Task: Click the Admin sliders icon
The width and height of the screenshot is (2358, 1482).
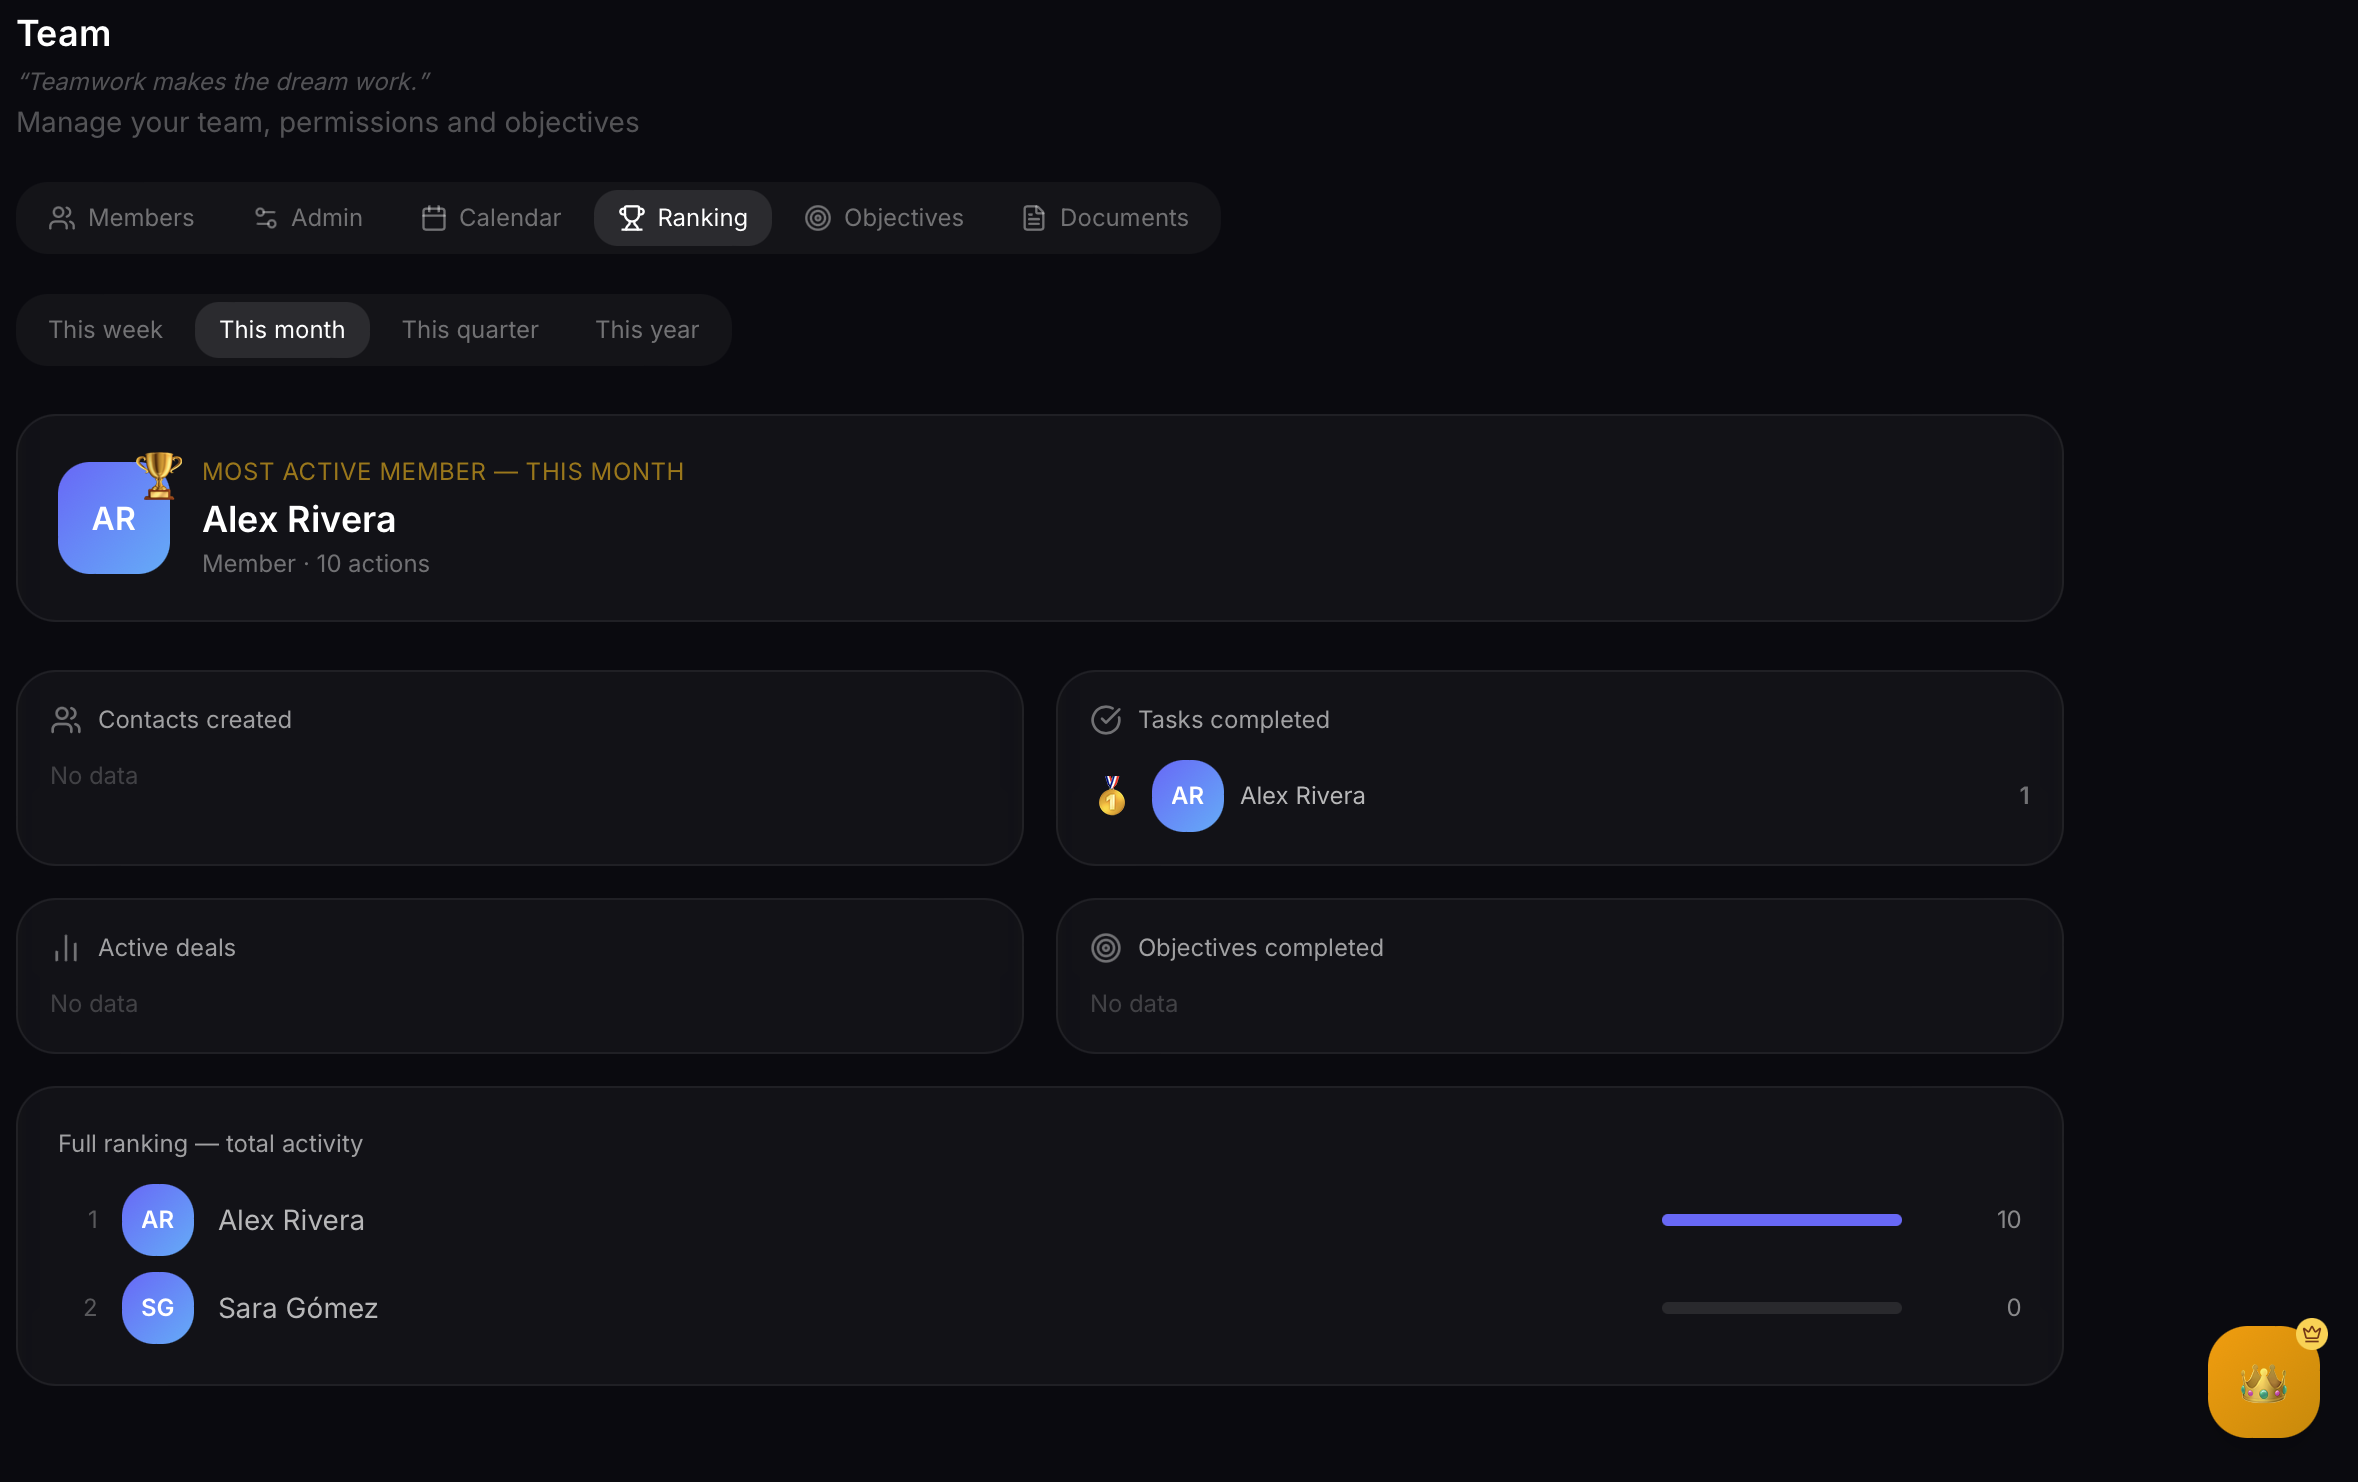Action: (x=266, y=218)
